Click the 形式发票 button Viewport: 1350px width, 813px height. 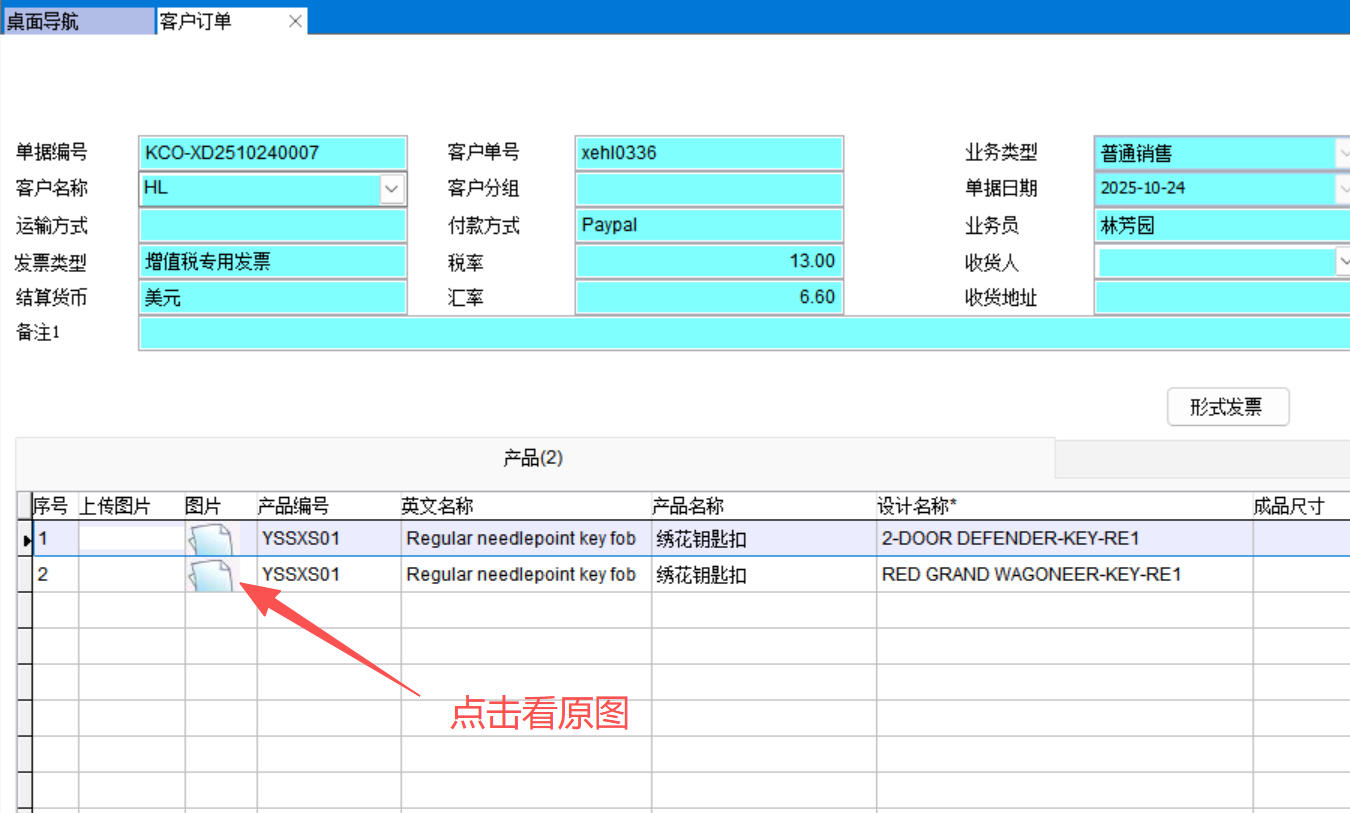point(1227,407)
